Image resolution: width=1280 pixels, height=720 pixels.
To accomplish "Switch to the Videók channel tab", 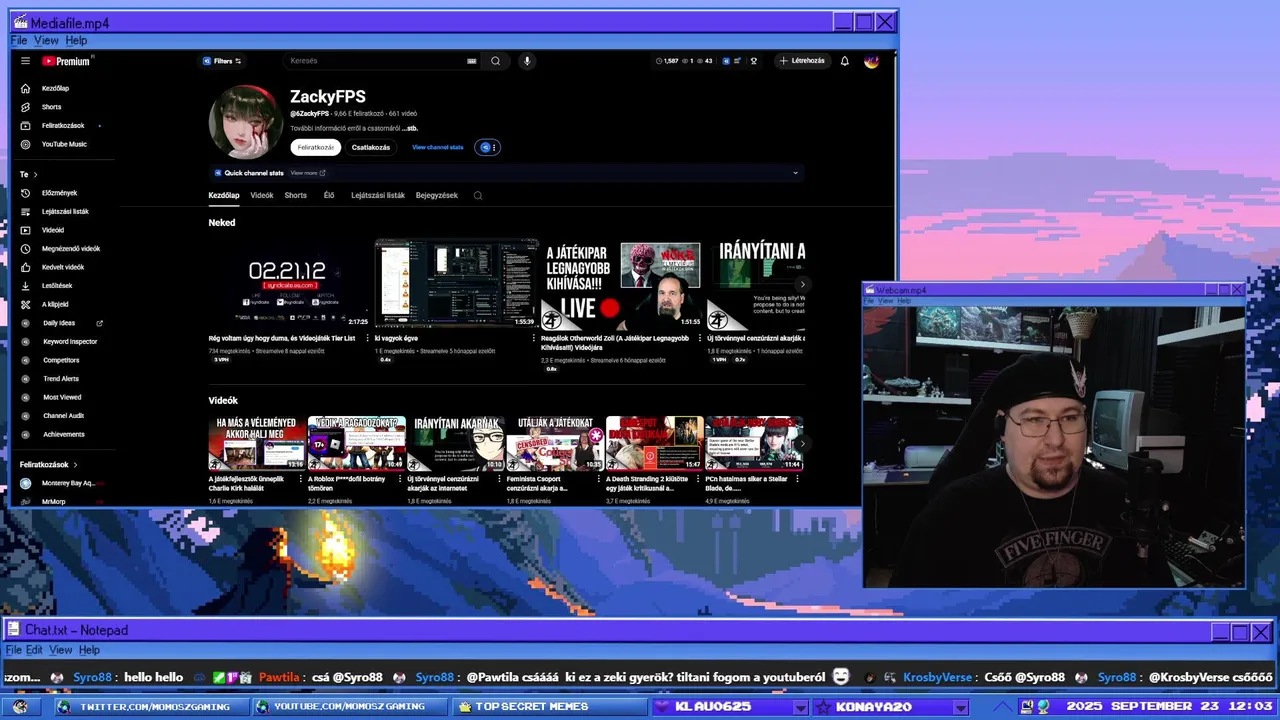I will coord(262,196).
